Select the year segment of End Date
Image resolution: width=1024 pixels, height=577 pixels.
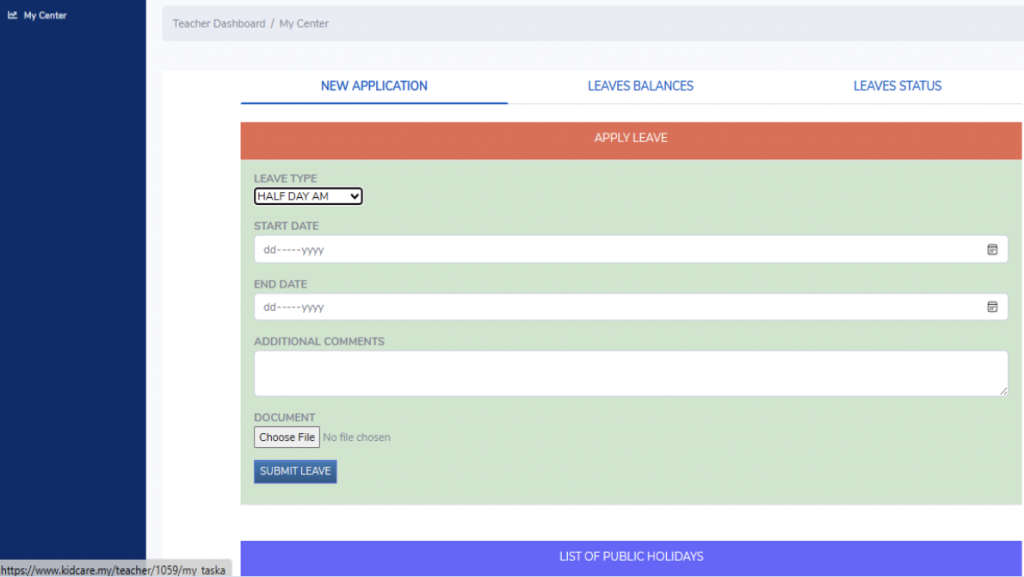point(313,307)
